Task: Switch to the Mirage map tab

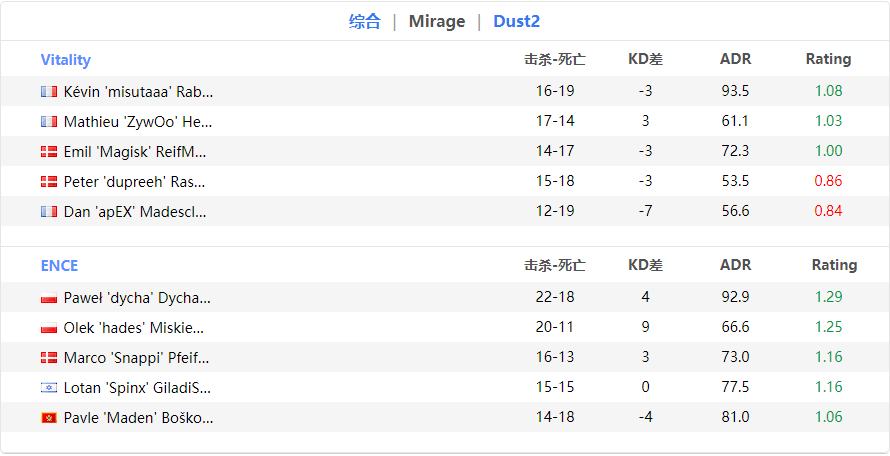Action: point(437,21)
